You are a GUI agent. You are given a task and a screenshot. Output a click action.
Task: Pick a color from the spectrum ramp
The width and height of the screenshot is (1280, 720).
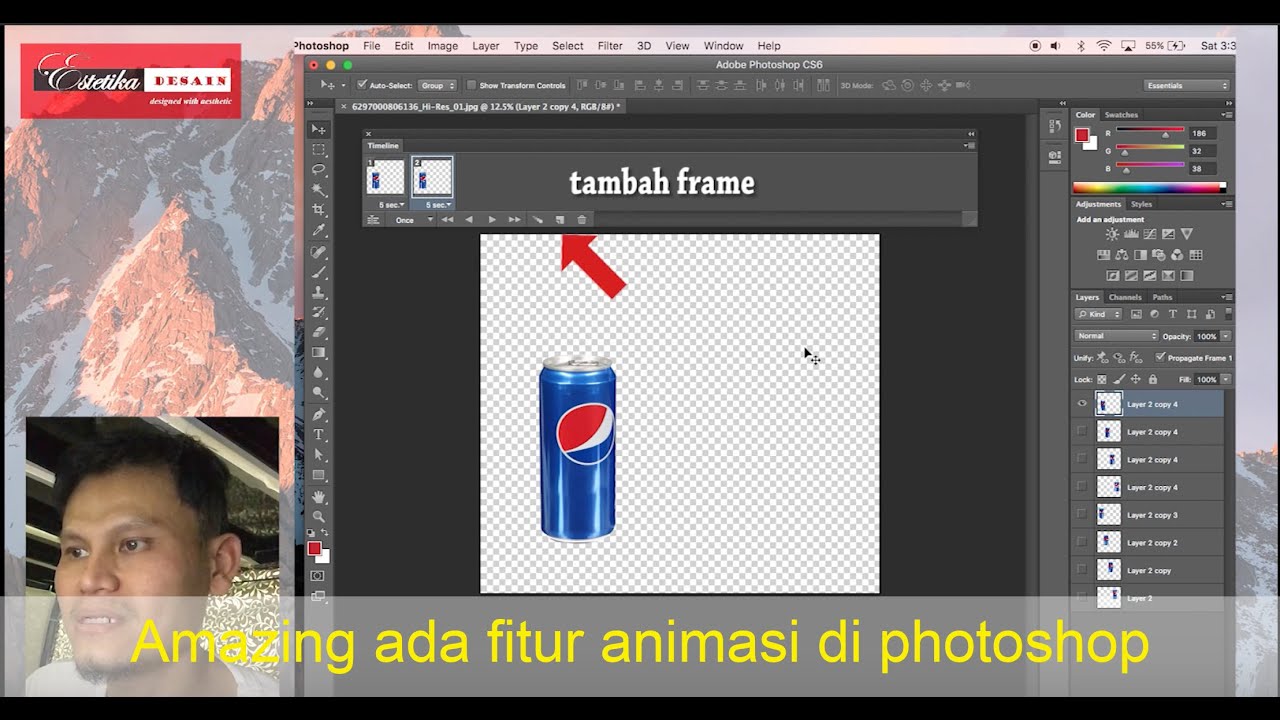pos(1149,187)
